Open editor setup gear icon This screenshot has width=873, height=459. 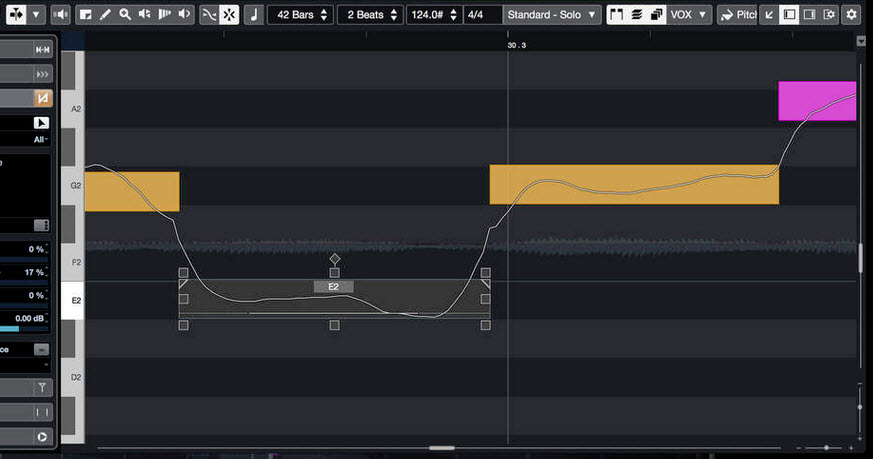(x=851, y=15)
